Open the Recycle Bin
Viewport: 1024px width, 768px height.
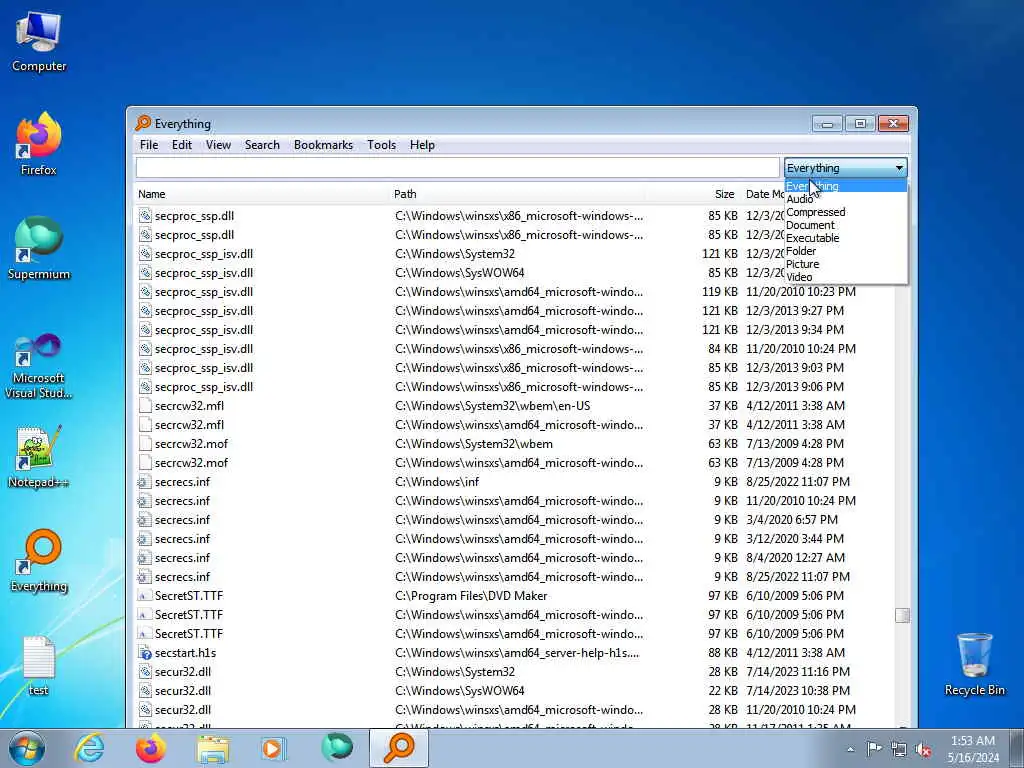click(x=974, y=664)
